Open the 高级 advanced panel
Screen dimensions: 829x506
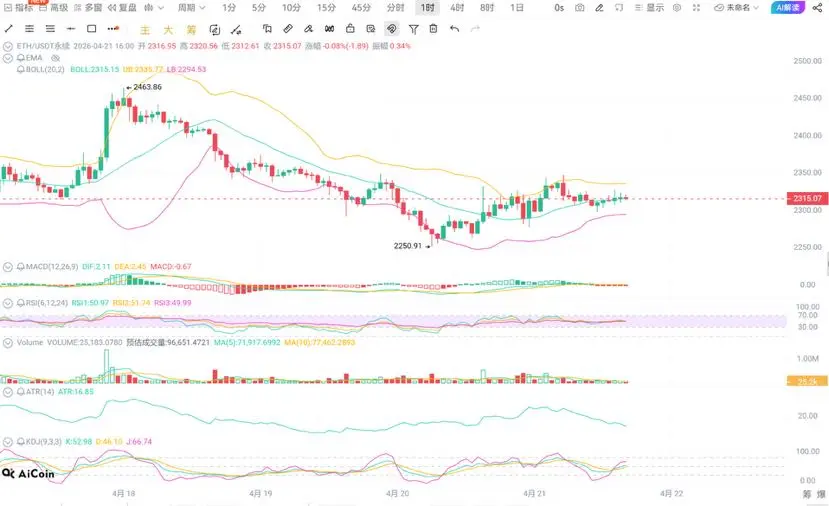click(53, 7)
